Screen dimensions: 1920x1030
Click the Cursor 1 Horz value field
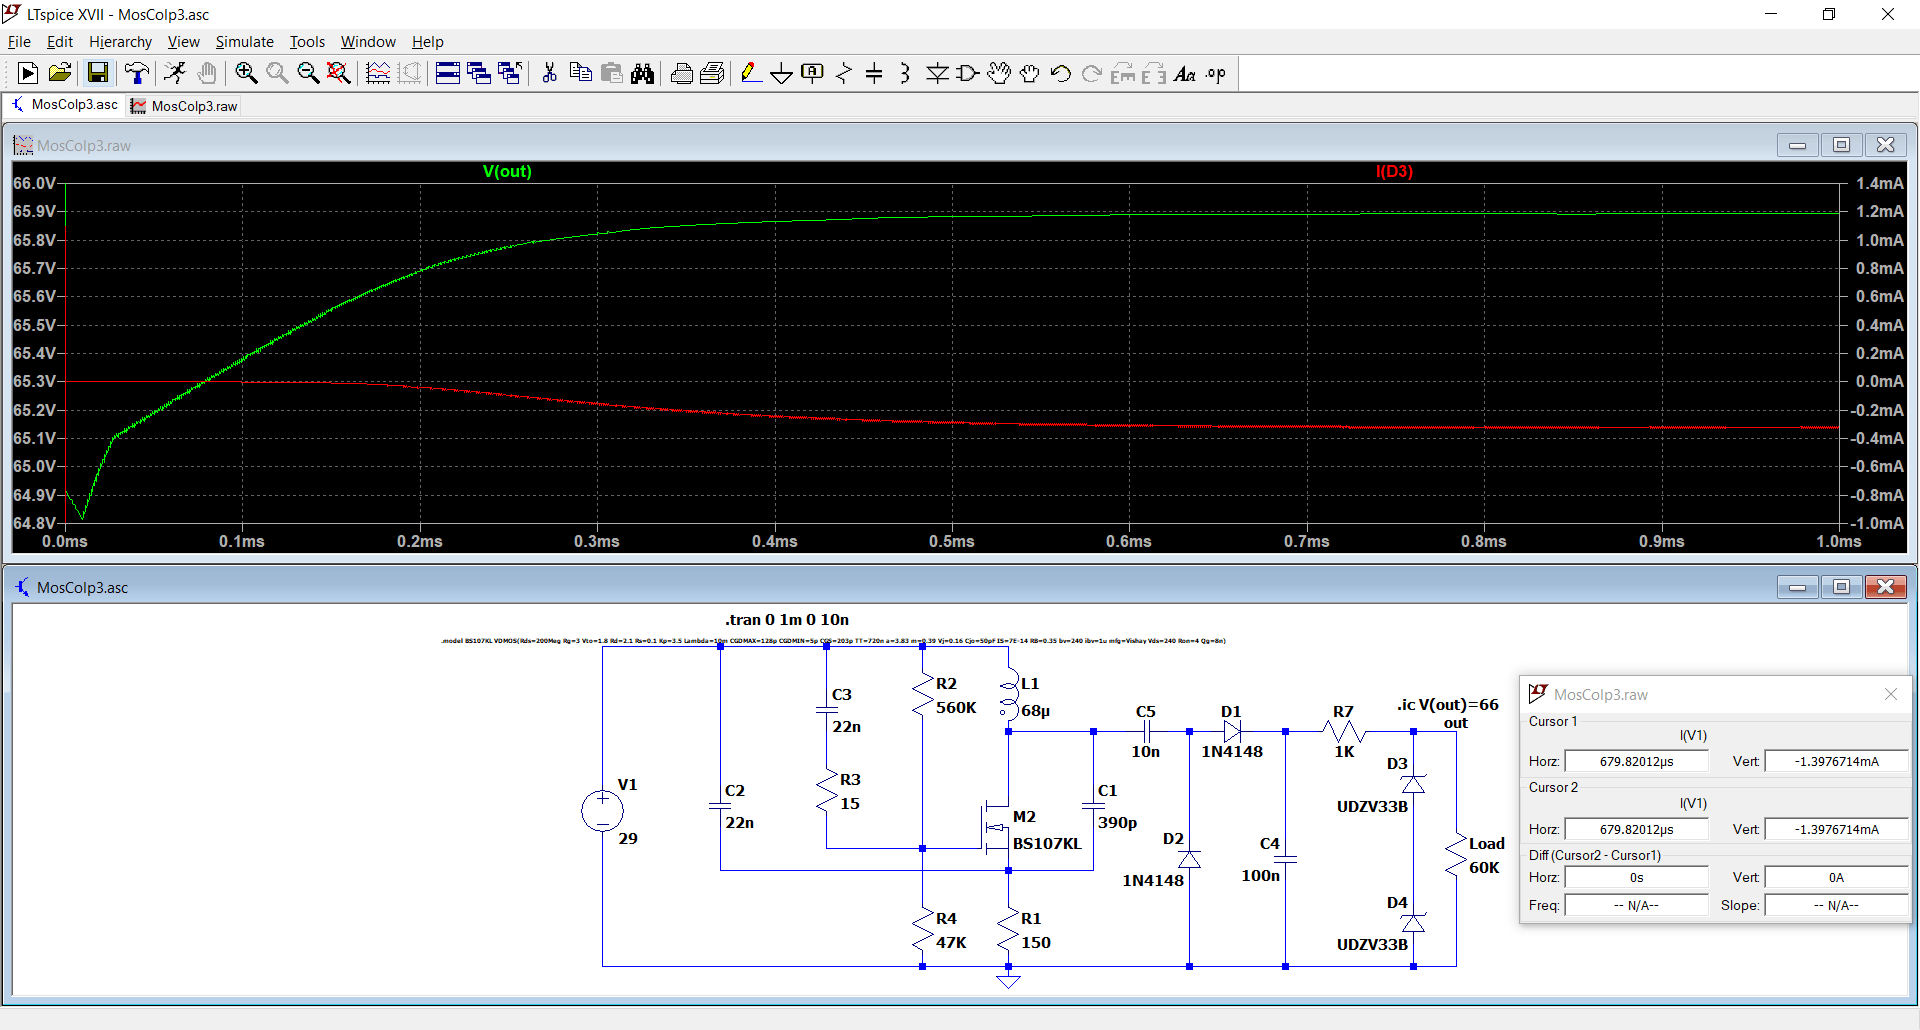1636,761
